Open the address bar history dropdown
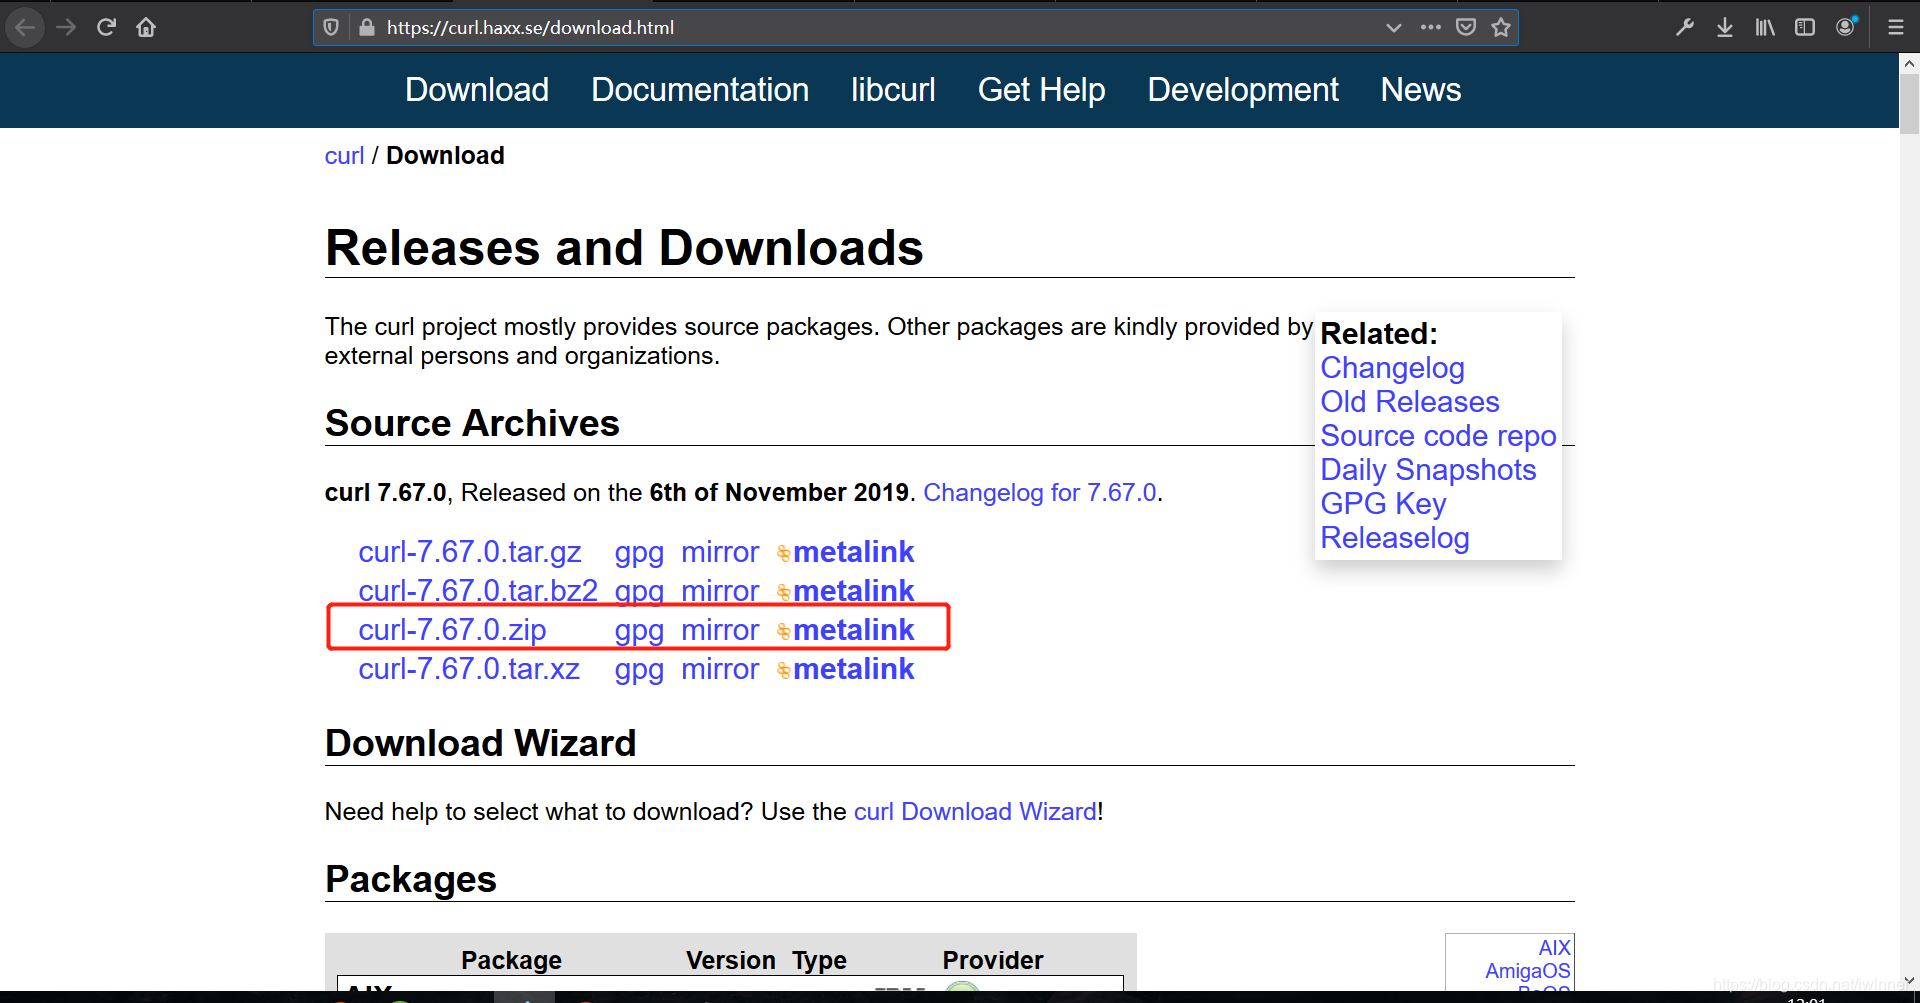Screen dimensions: 1920x1003 pyautogui.click(x=1393, y=27)
